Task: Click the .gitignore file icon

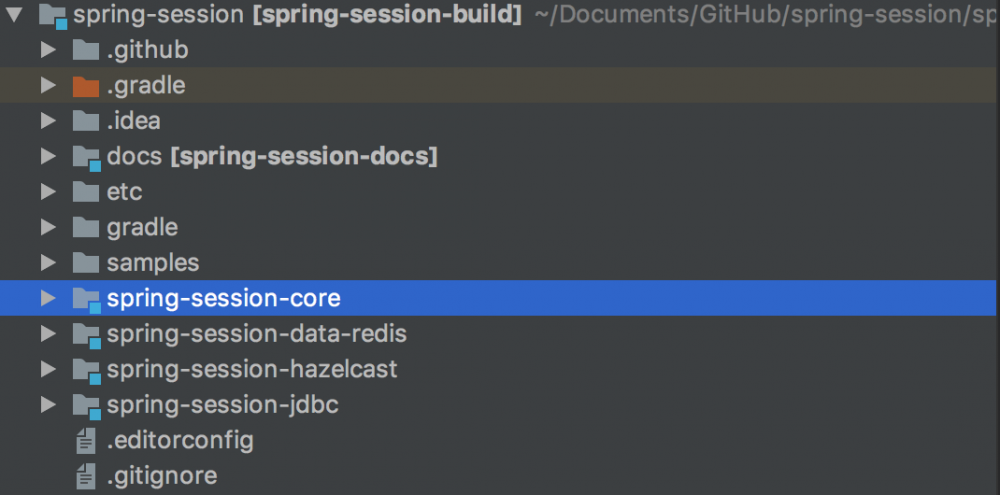Action: coord(87,476)
